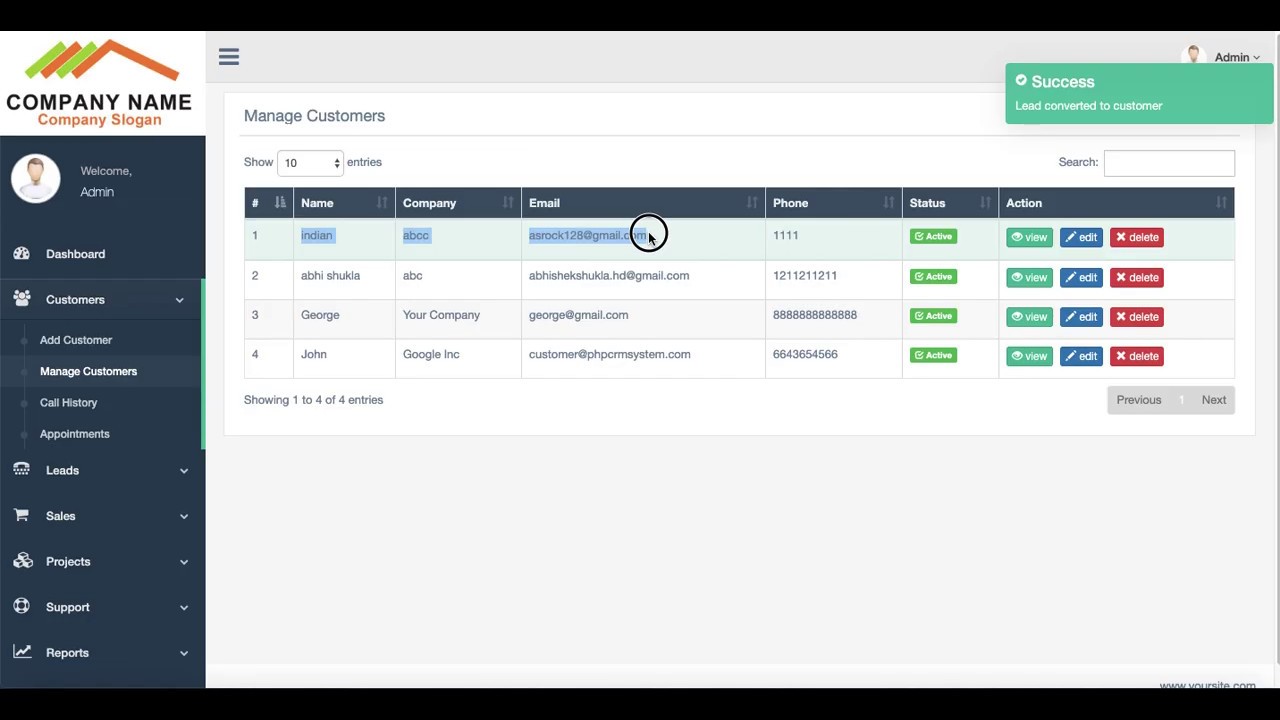Click Active status badge for John
Screen dimensions: 1280x720
(933, 355)
